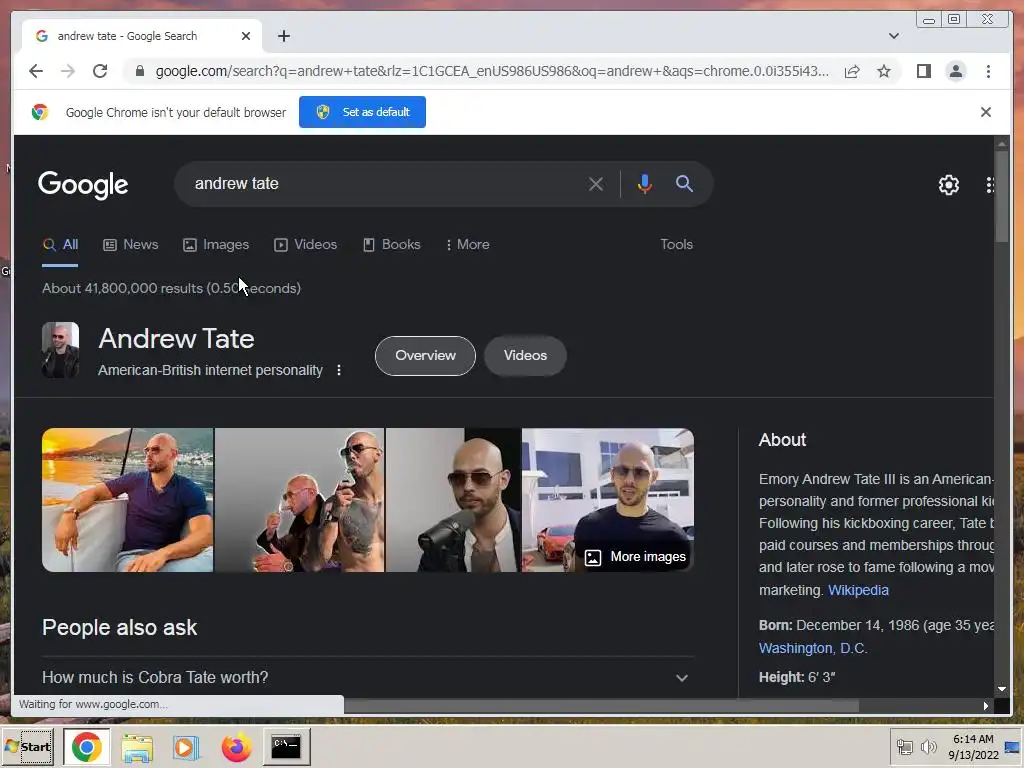Reload the current page
This screenshot has width=1024, height=768.
click(100, 71)
